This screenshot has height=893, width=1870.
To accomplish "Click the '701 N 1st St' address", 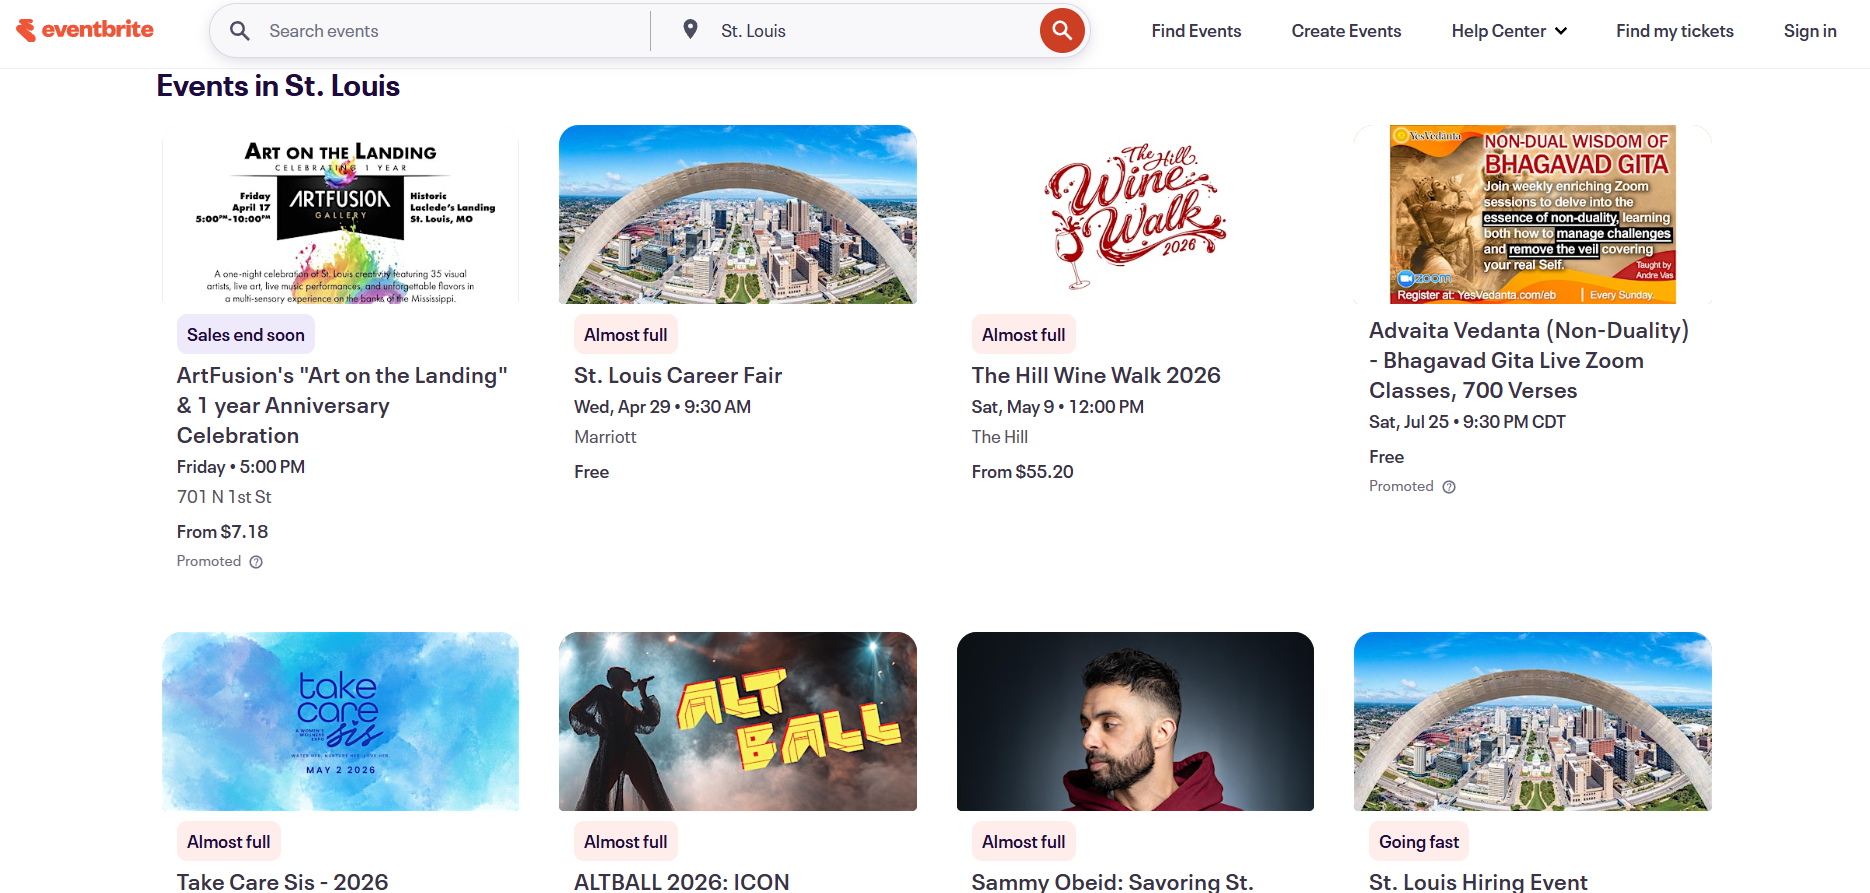I will click(224, 497).
